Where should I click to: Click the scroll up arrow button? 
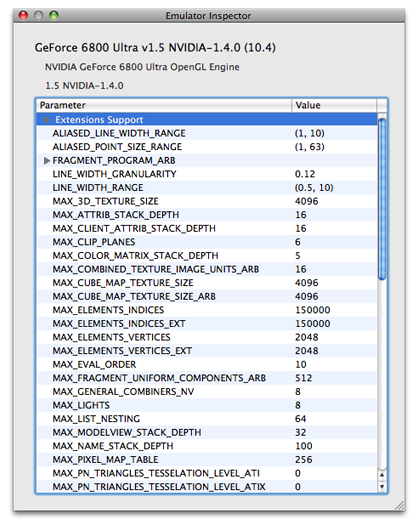(x=382, y=475)
